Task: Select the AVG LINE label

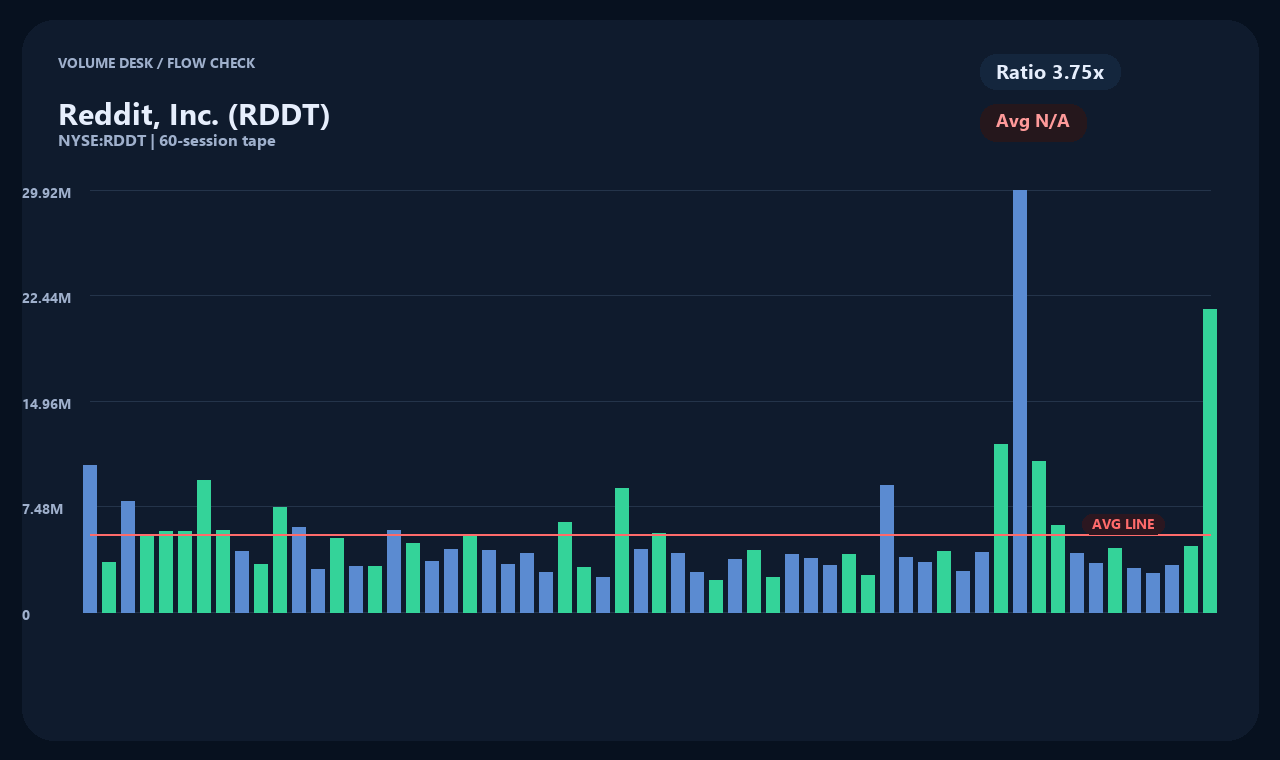Action: (1123, 524)
